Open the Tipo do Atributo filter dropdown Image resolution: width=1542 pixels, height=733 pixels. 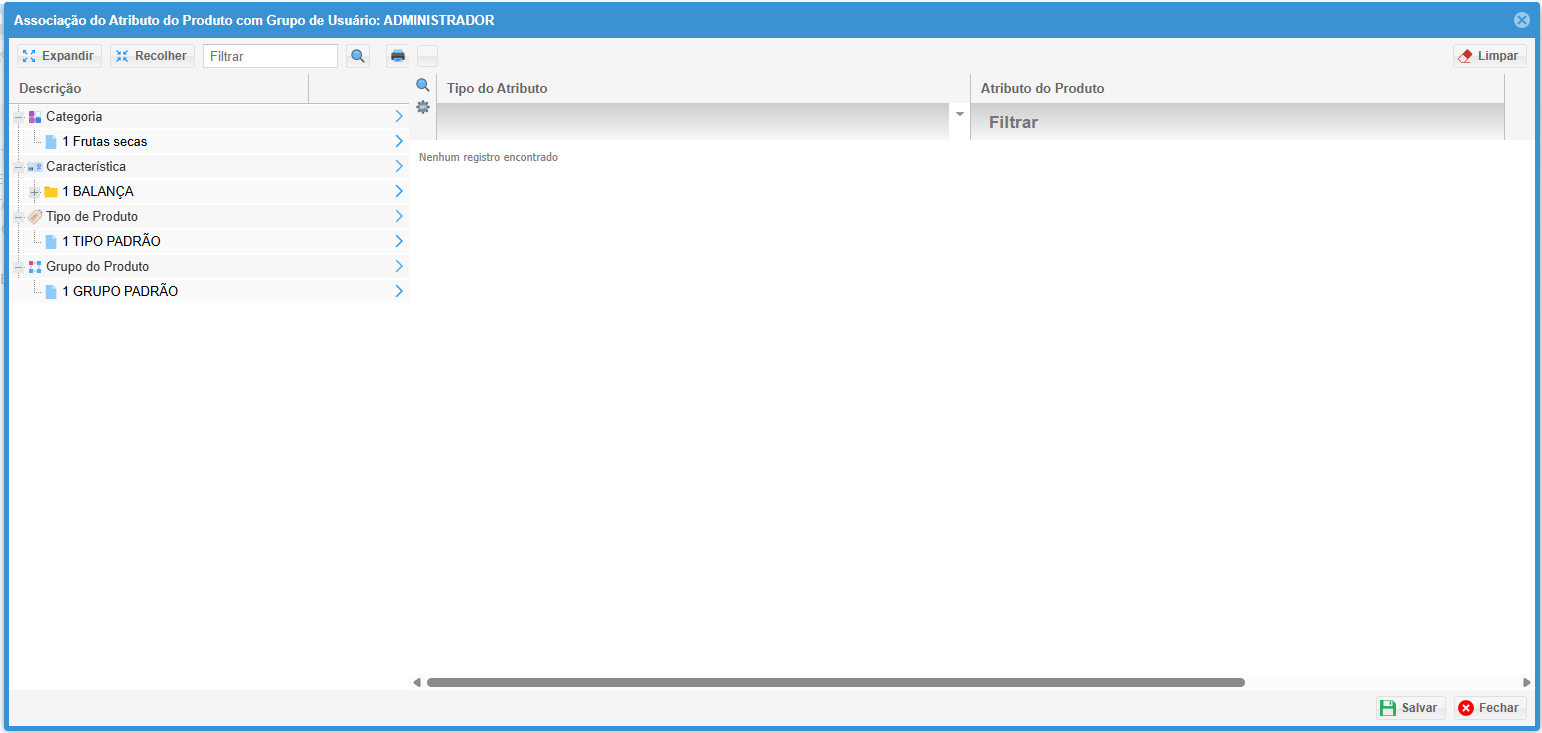tap(960, 114)
